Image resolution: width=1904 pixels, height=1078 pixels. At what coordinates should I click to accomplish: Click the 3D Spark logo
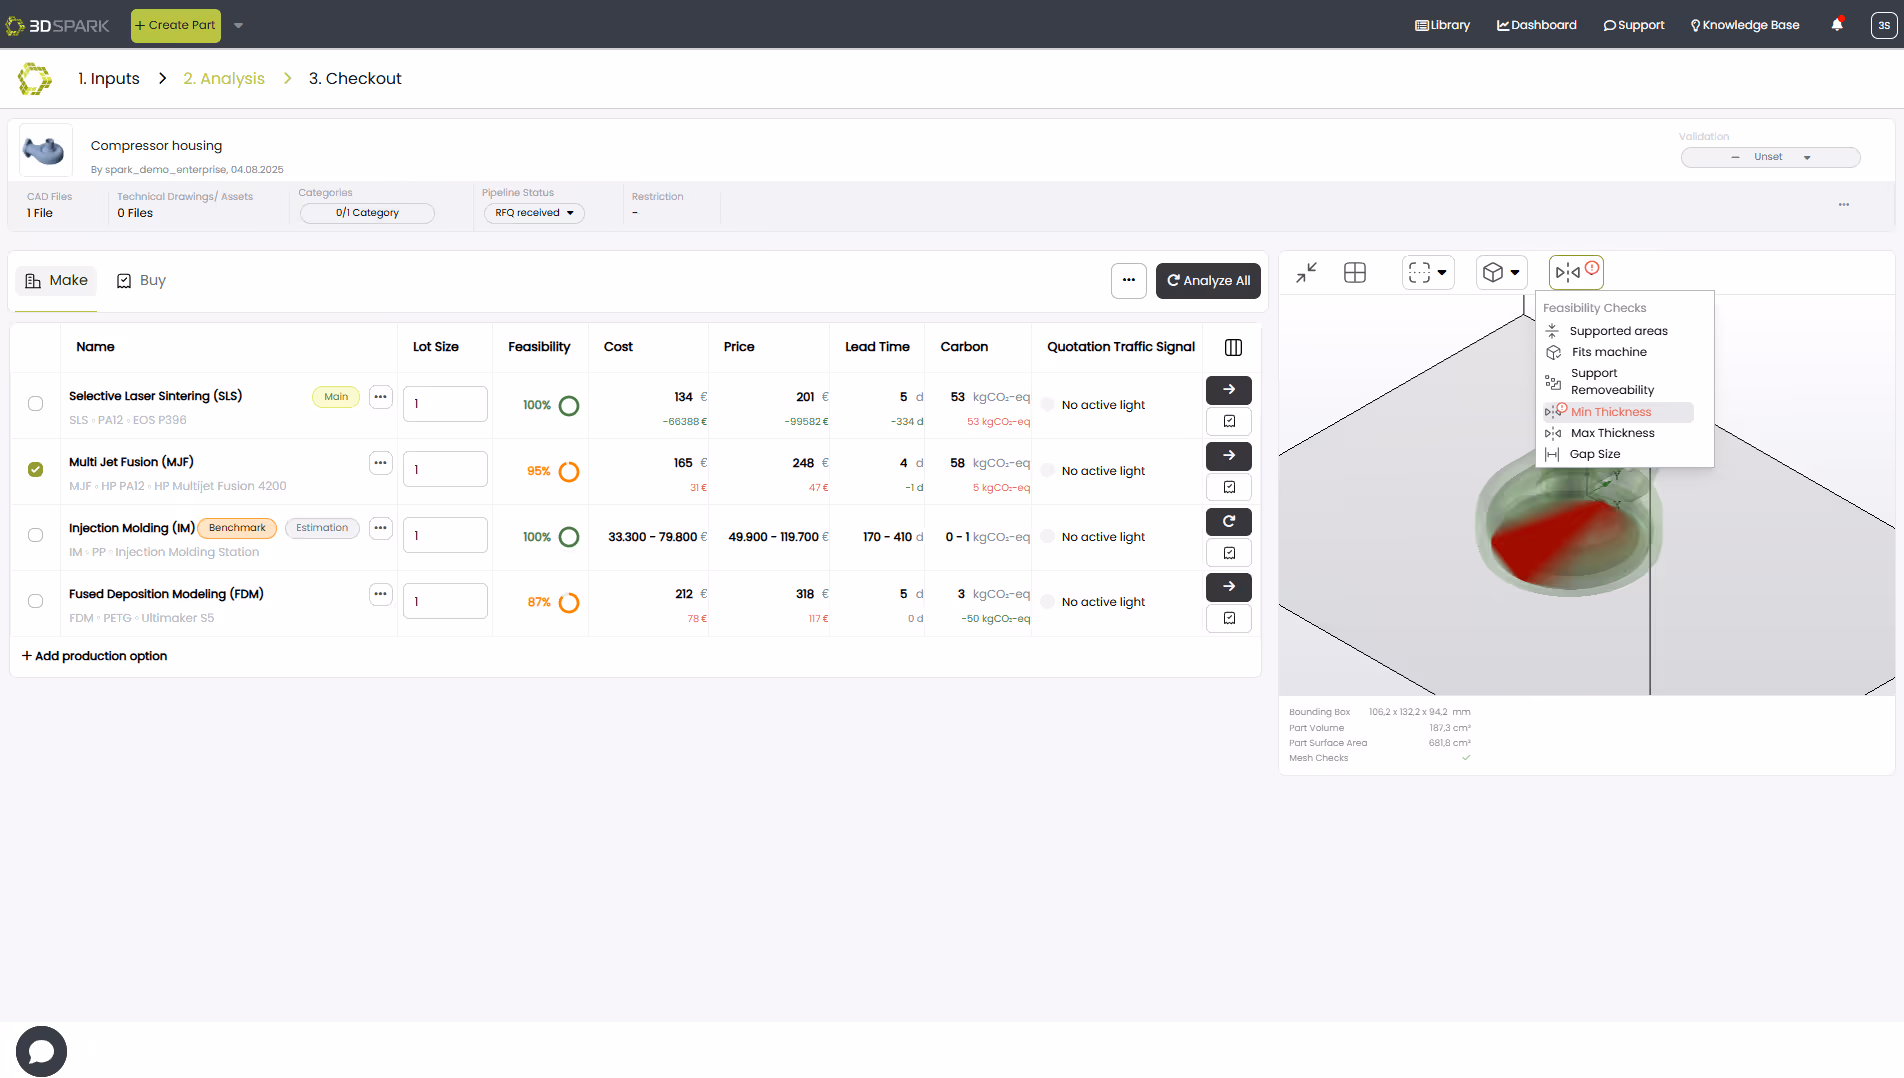[x=57, y=25]
